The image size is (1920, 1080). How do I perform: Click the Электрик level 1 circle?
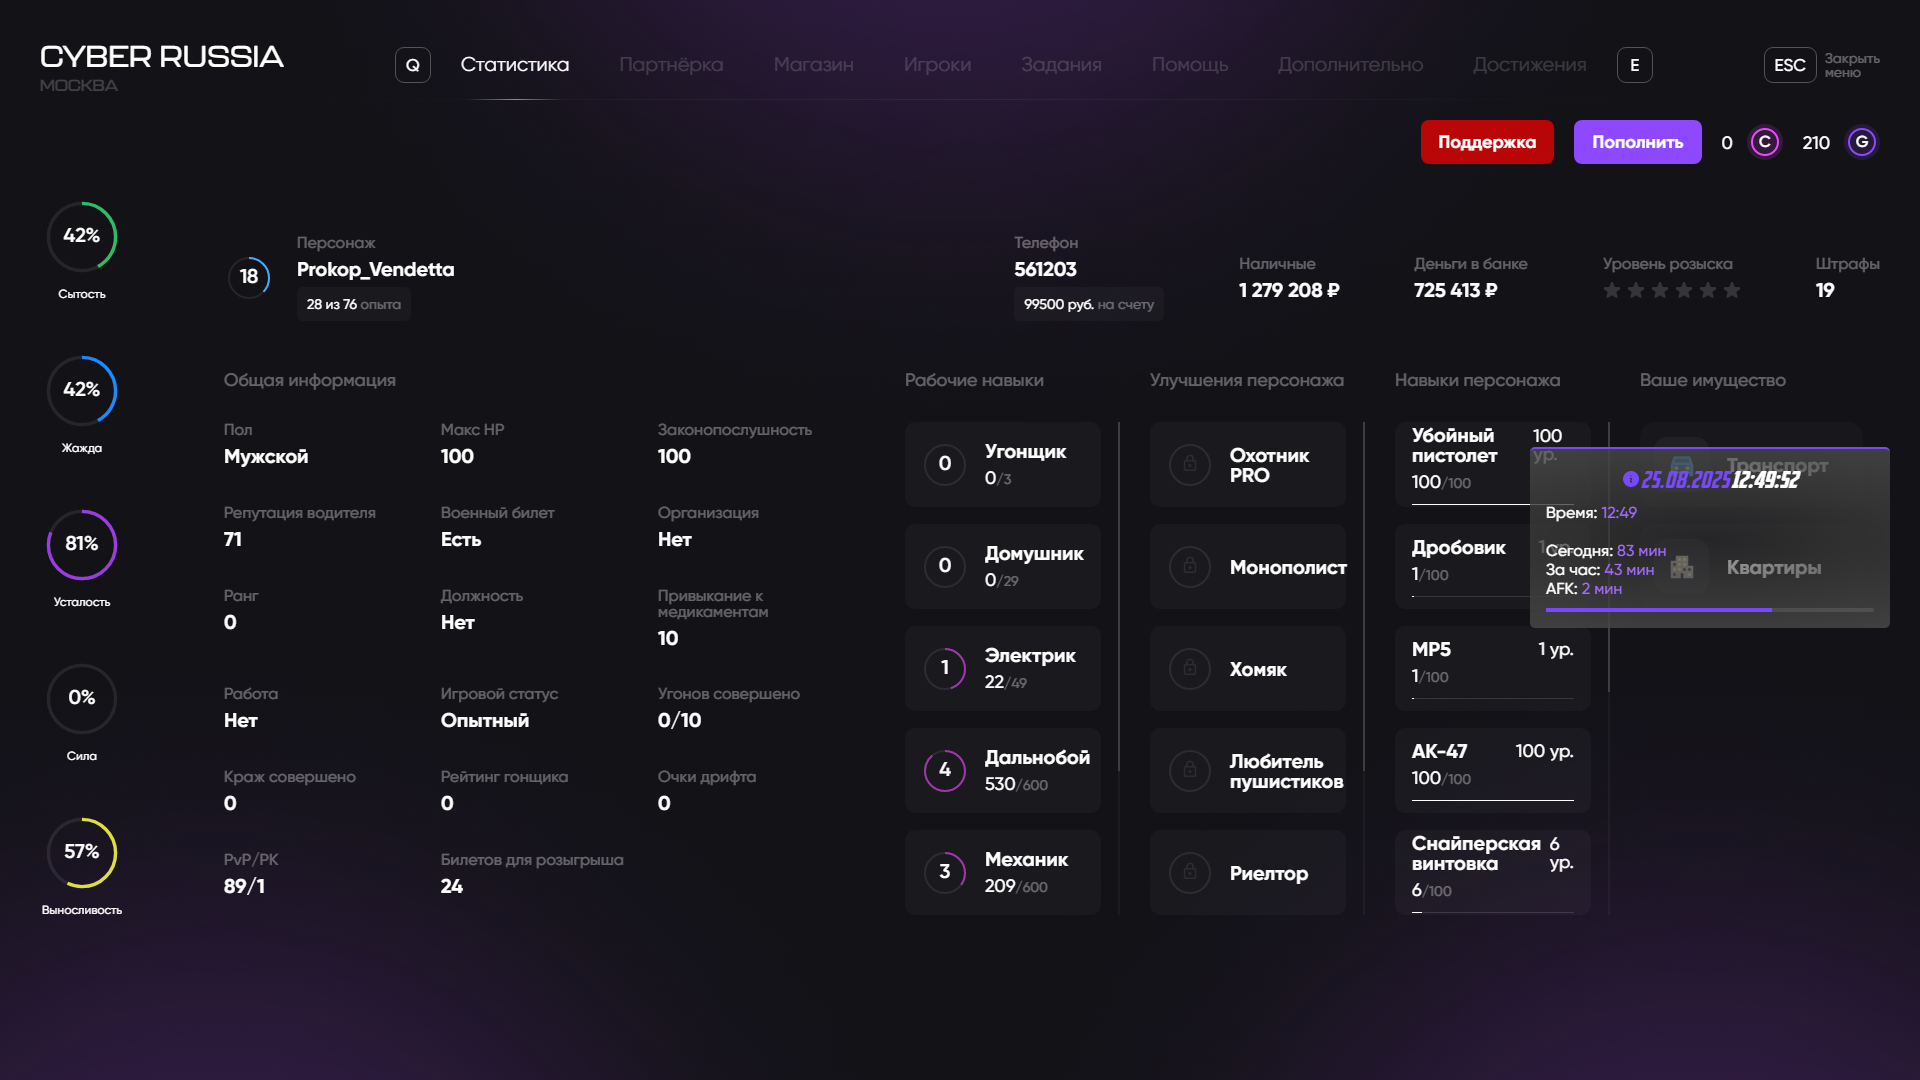(x=945, y=669)
